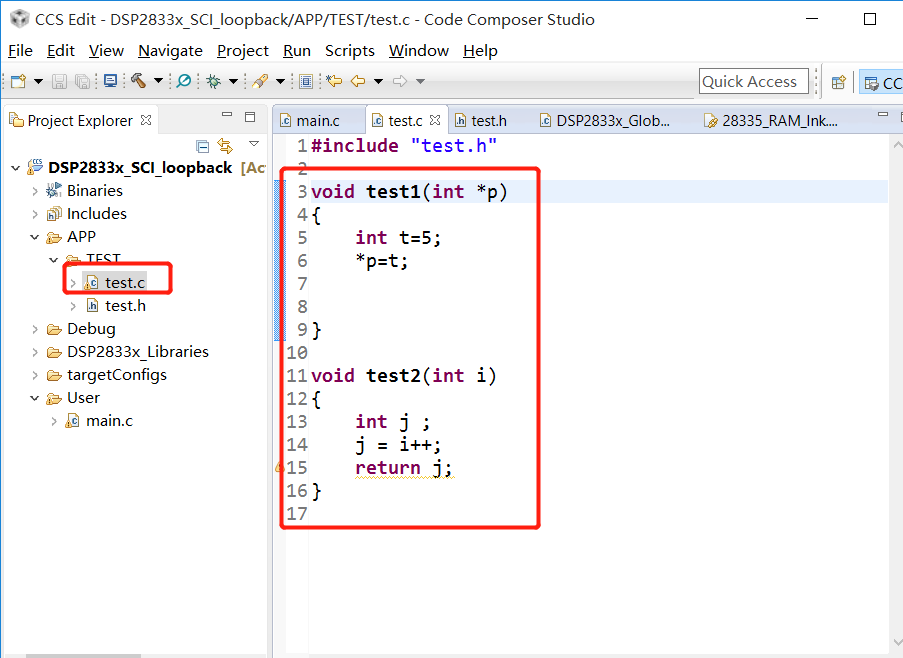Build project with the hammer icon

click(138, 81)
